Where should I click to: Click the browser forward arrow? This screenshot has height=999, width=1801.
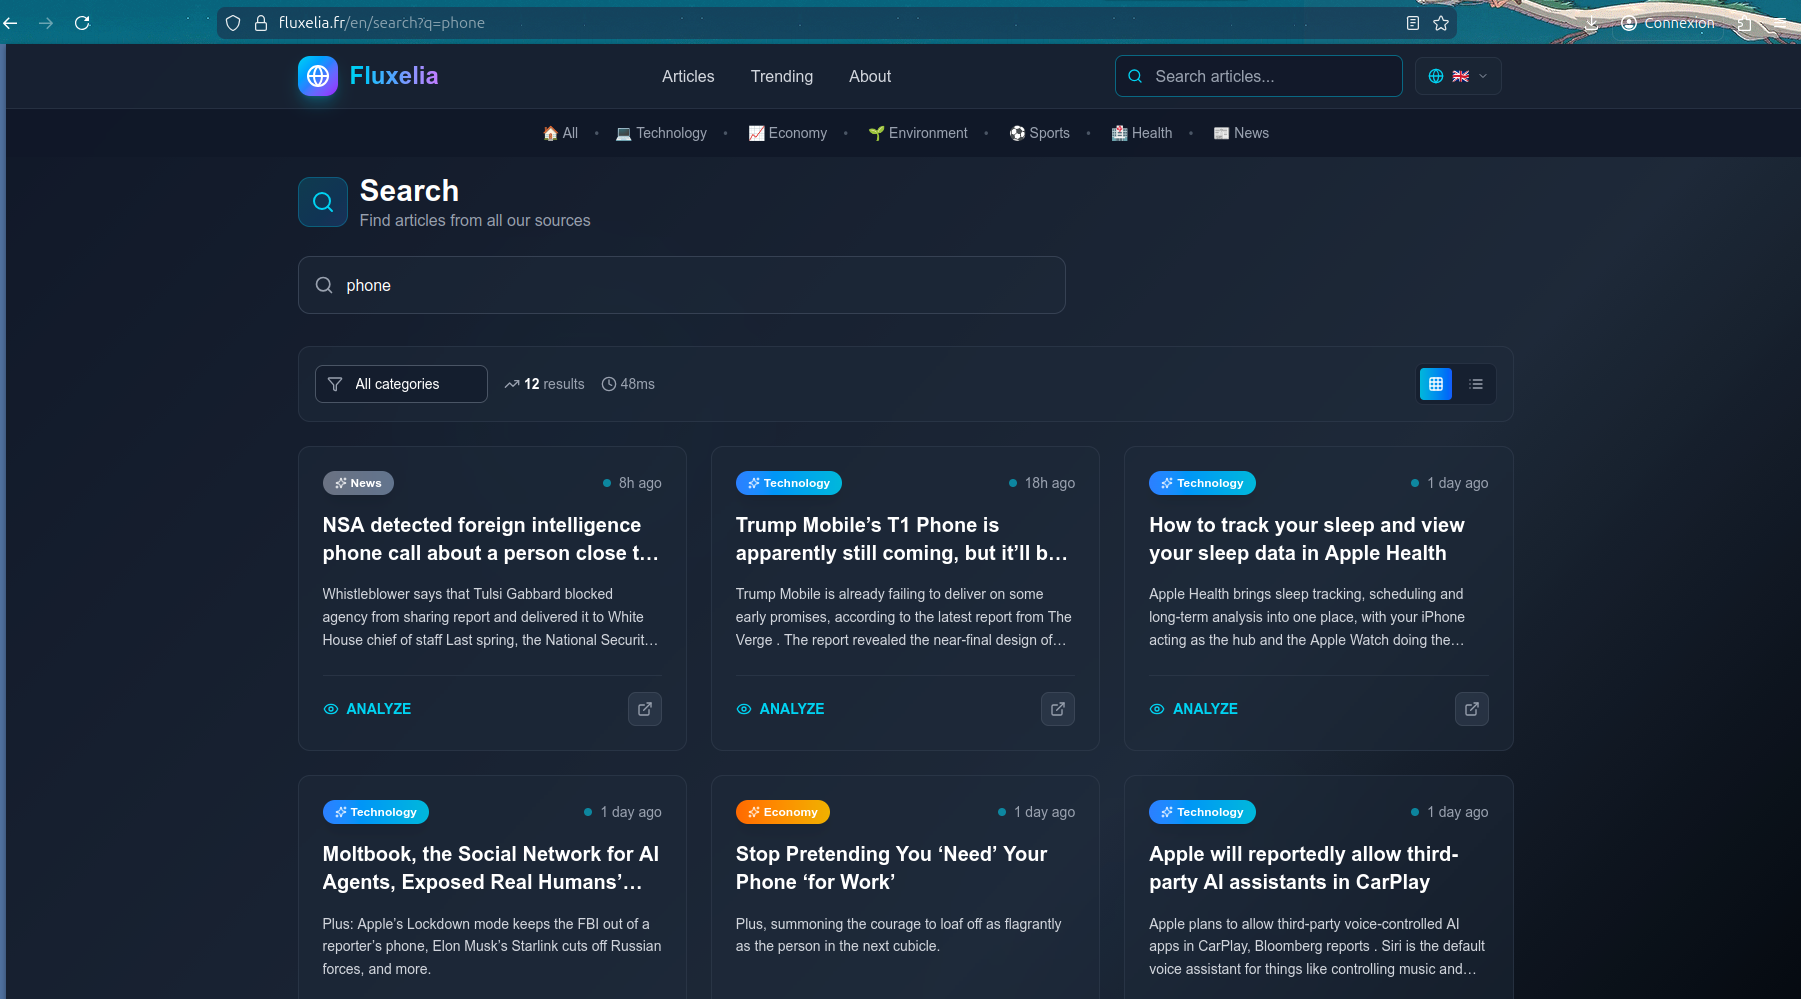[x=46, y=22]
